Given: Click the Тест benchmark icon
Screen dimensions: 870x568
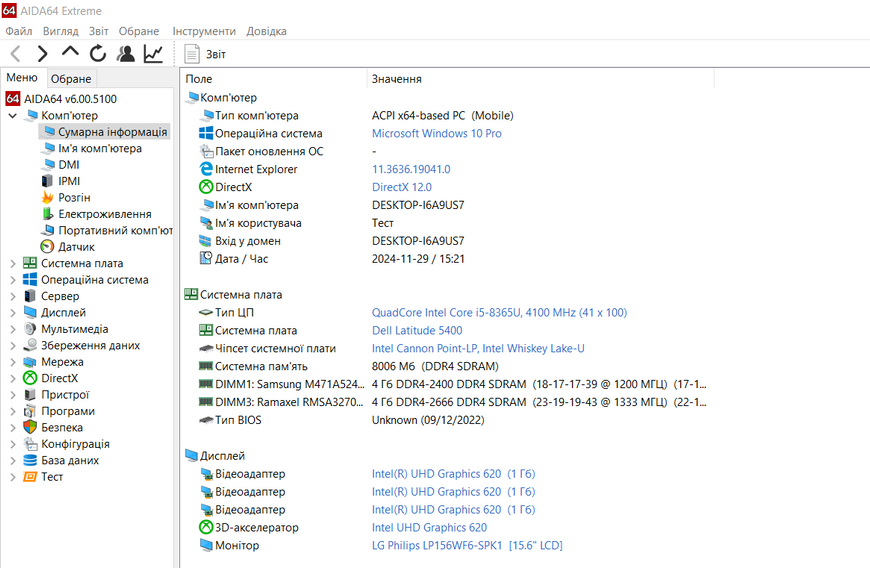Looking at the screenshot, I should [30, 476].
